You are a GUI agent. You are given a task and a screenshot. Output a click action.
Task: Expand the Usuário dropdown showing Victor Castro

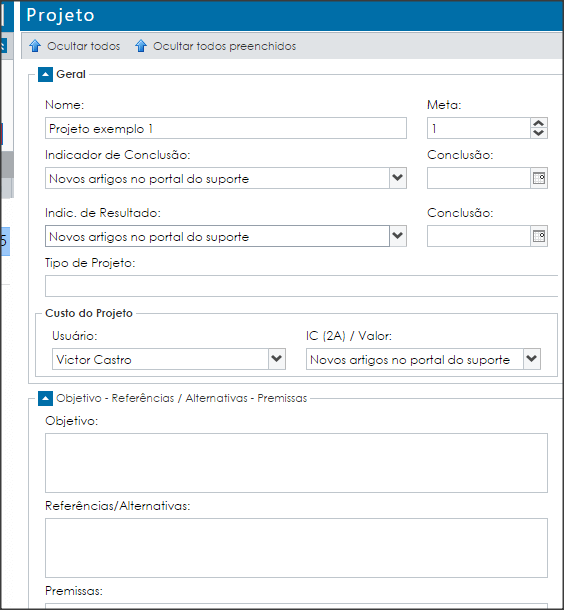pyautogui.click(x=277, y=359)
